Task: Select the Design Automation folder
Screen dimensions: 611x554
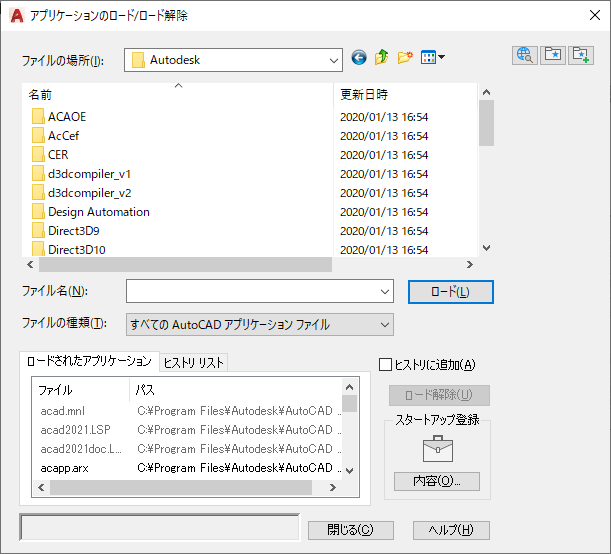Action: coord(91,212)
